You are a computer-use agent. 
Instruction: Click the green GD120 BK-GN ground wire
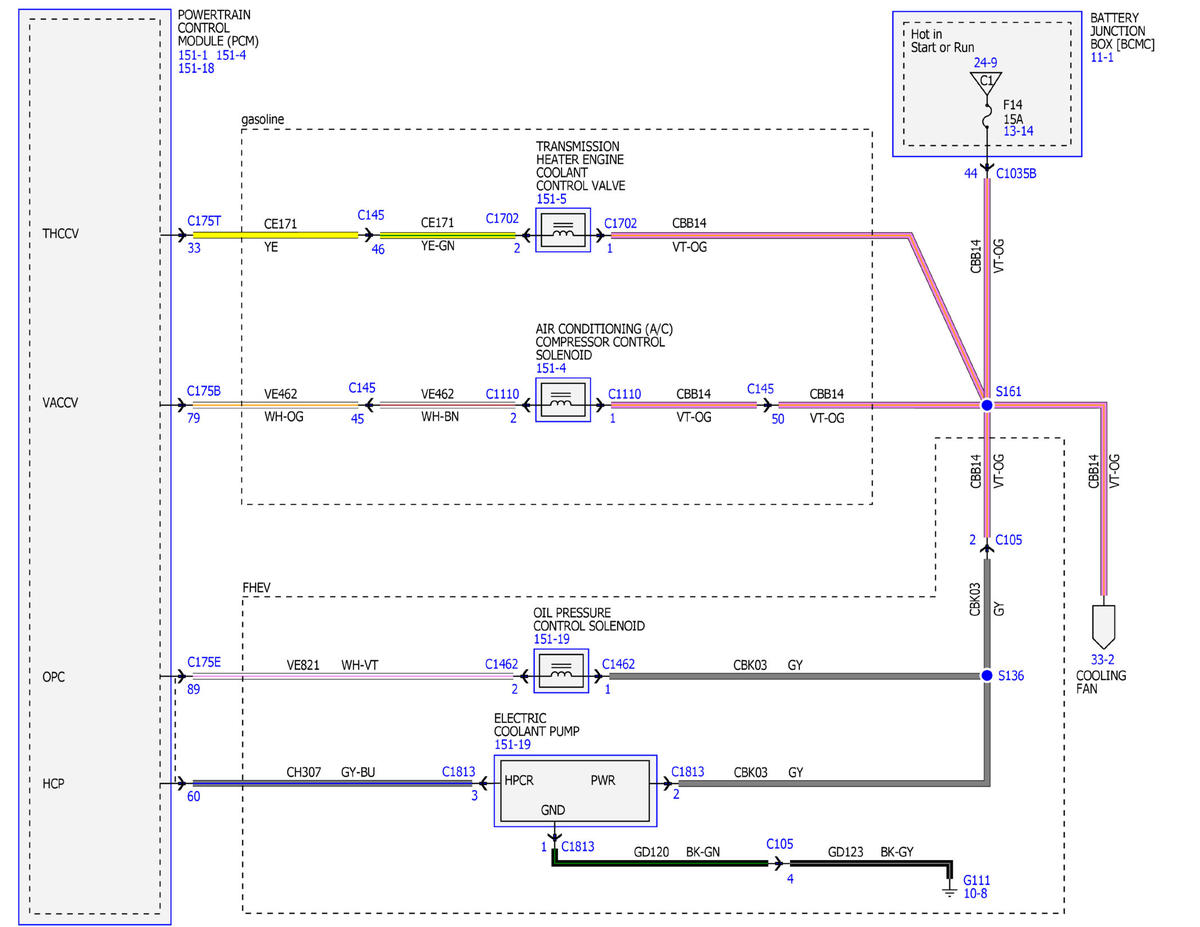[660, 863]
